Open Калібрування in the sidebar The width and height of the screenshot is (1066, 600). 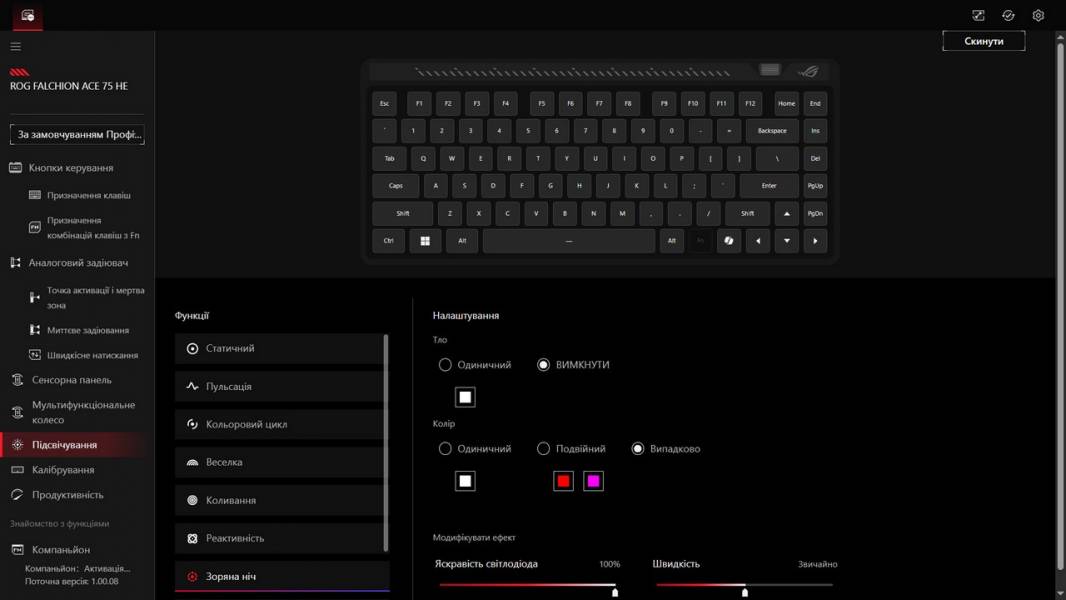click(63, 470)
